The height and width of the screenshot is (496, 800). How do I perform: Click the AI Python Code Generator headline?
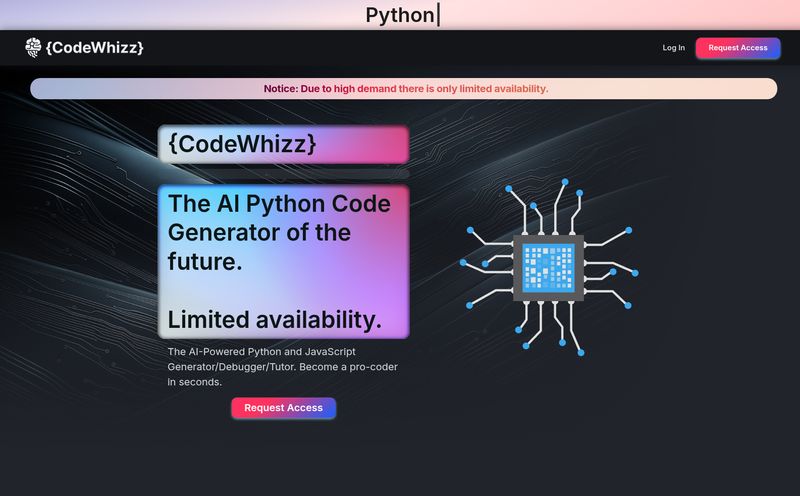[x=279, y=232]
